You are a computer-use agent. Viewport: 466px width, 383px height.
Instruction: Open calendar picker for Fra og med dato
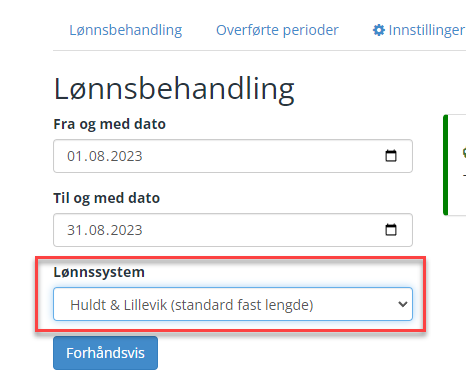[x=391, y=156]
